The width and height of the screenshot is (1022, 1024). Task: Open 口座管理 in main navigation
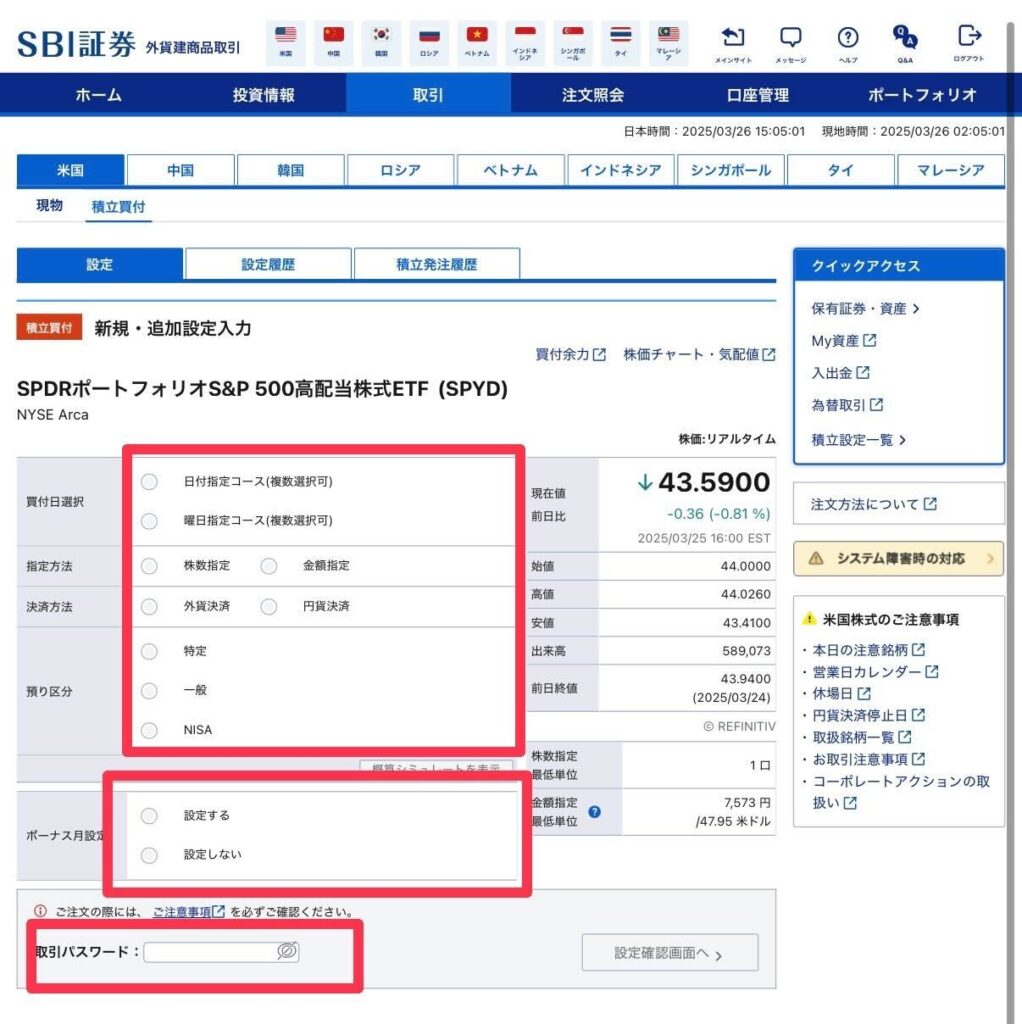click(758, 95)
